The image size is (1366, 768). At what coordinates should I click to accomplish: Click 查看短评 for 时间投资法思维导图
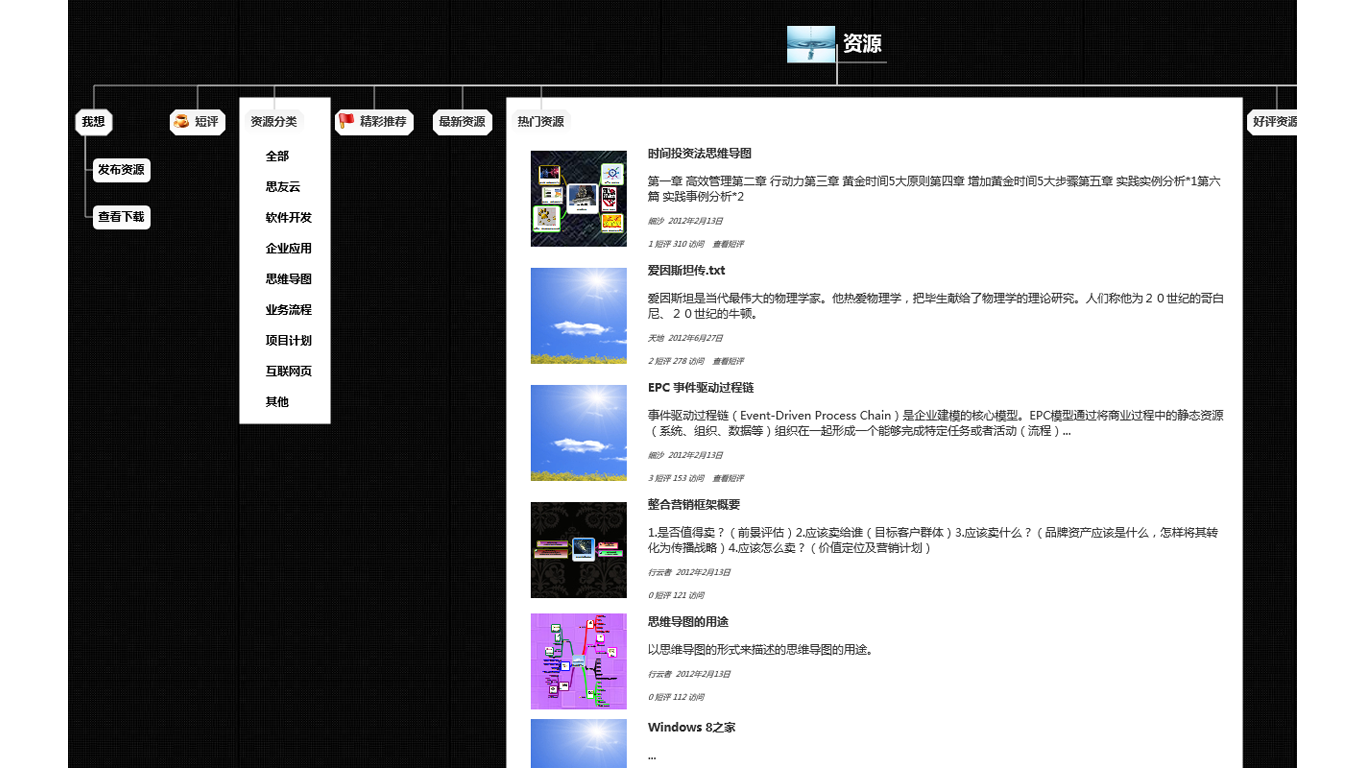click(728, 244)
